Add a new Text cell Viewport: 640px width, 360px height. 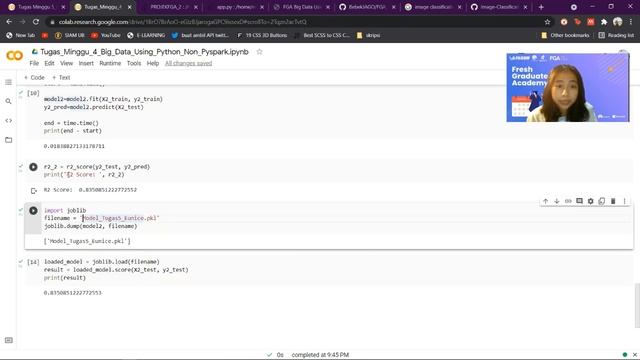click(x=61, y=78)
